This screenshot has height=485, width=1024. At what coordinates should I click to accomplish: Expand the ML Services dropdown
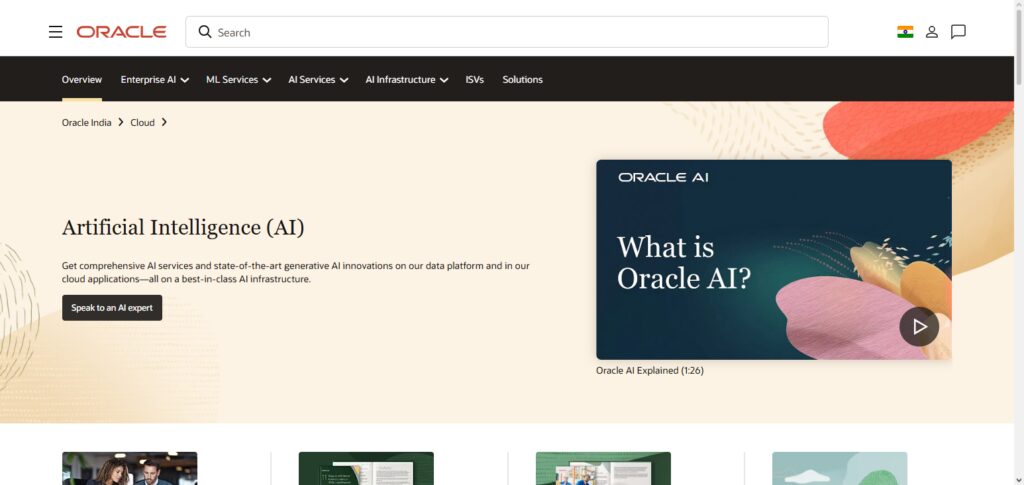pos(238,80)
